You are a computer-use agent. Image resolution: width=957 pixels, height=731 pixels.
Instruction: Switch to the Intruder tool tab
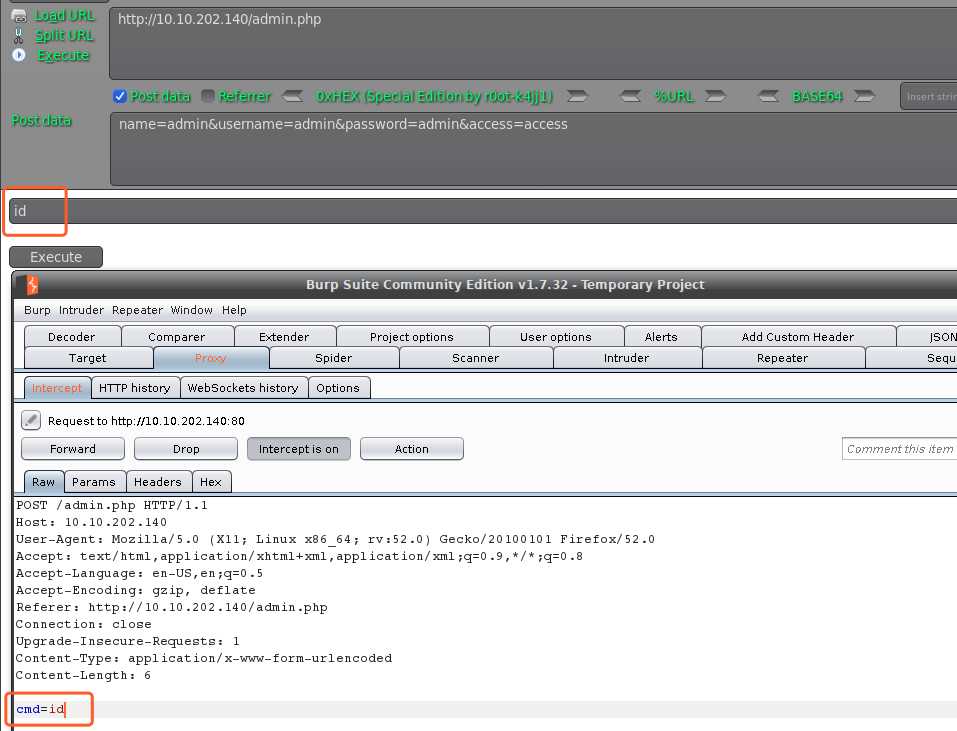pos(627,358)
